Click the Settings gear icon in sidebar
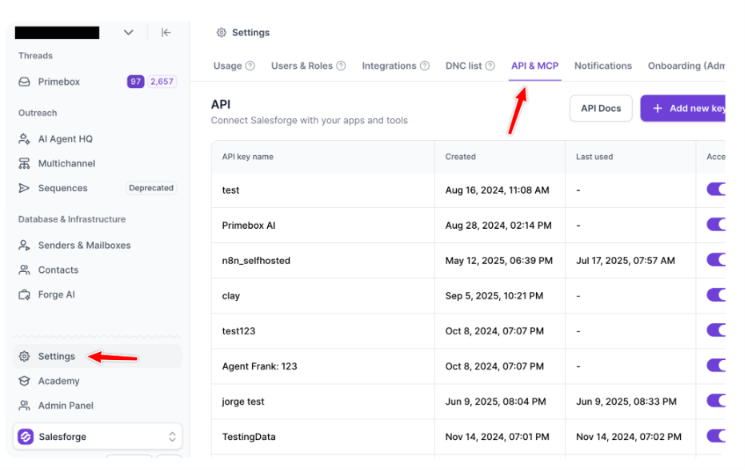Viewport: 745px width, 470px height. pyautogui.click(x=24, y=356)
